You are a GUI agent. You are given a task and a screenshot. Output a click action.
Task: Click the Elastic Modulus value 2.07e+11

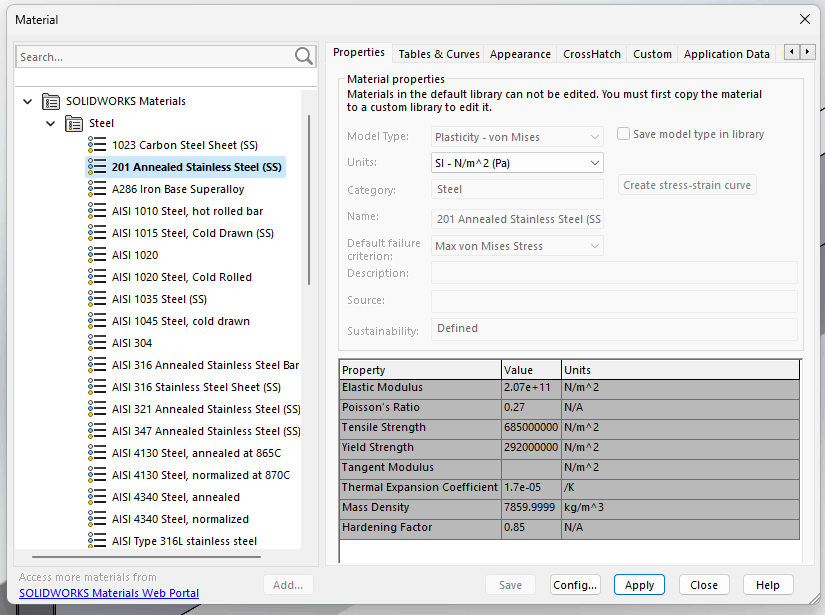coord(531,387)
